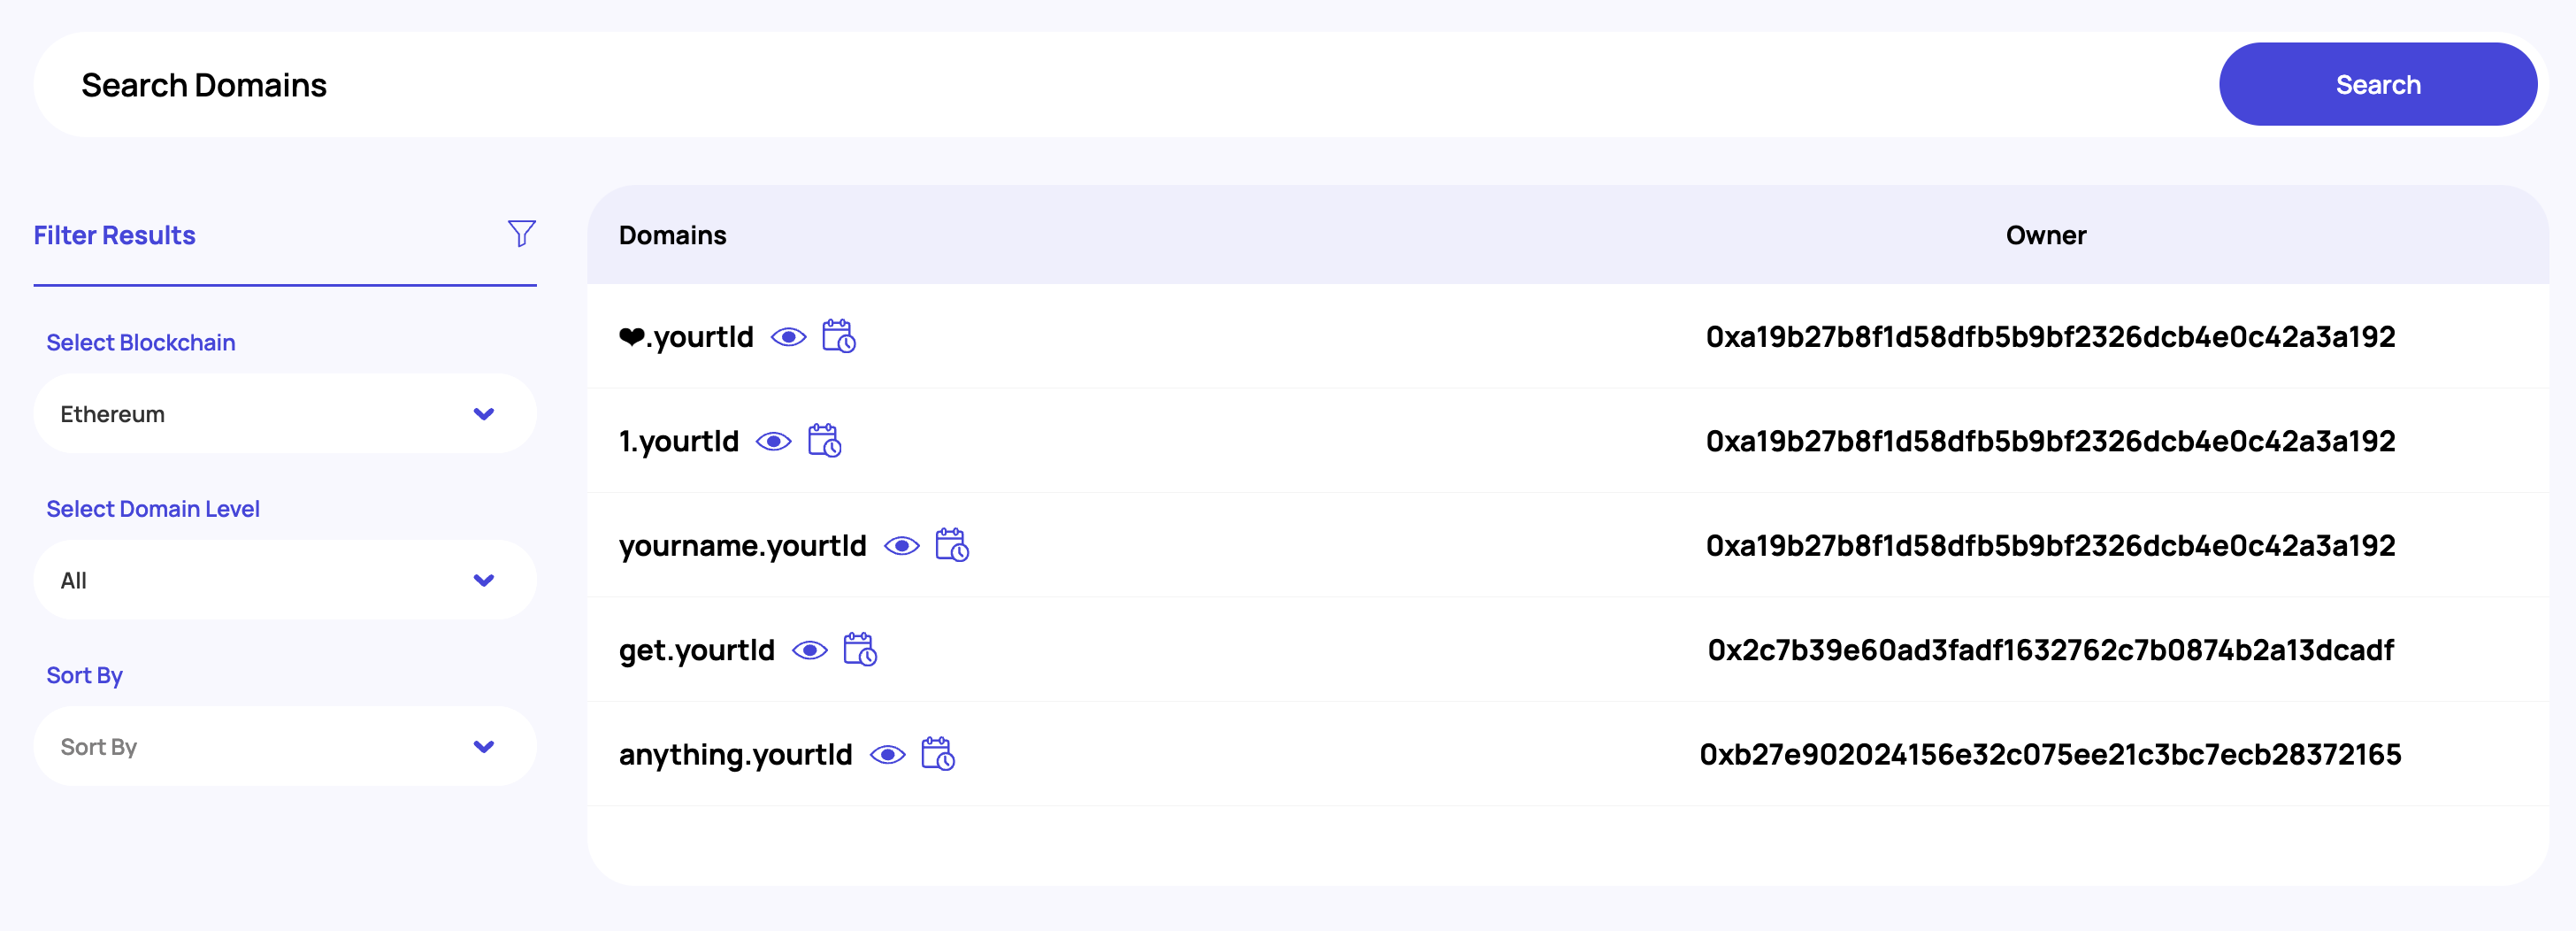This screenshot has width=2576, height=931.
Task: Click owner address of anything.yourtld
Action: (x=2049, y=754)
